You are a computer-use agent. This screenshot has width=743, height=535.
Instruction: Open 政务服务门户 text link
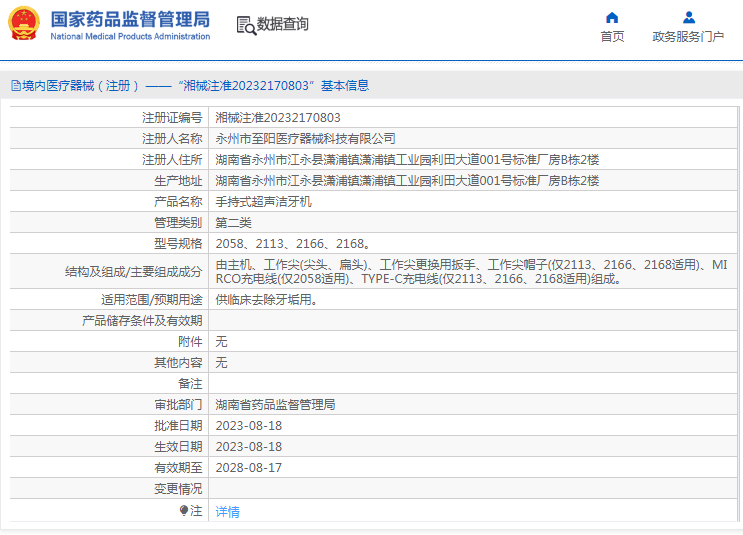pyautogui.click(x=688, y=36)
